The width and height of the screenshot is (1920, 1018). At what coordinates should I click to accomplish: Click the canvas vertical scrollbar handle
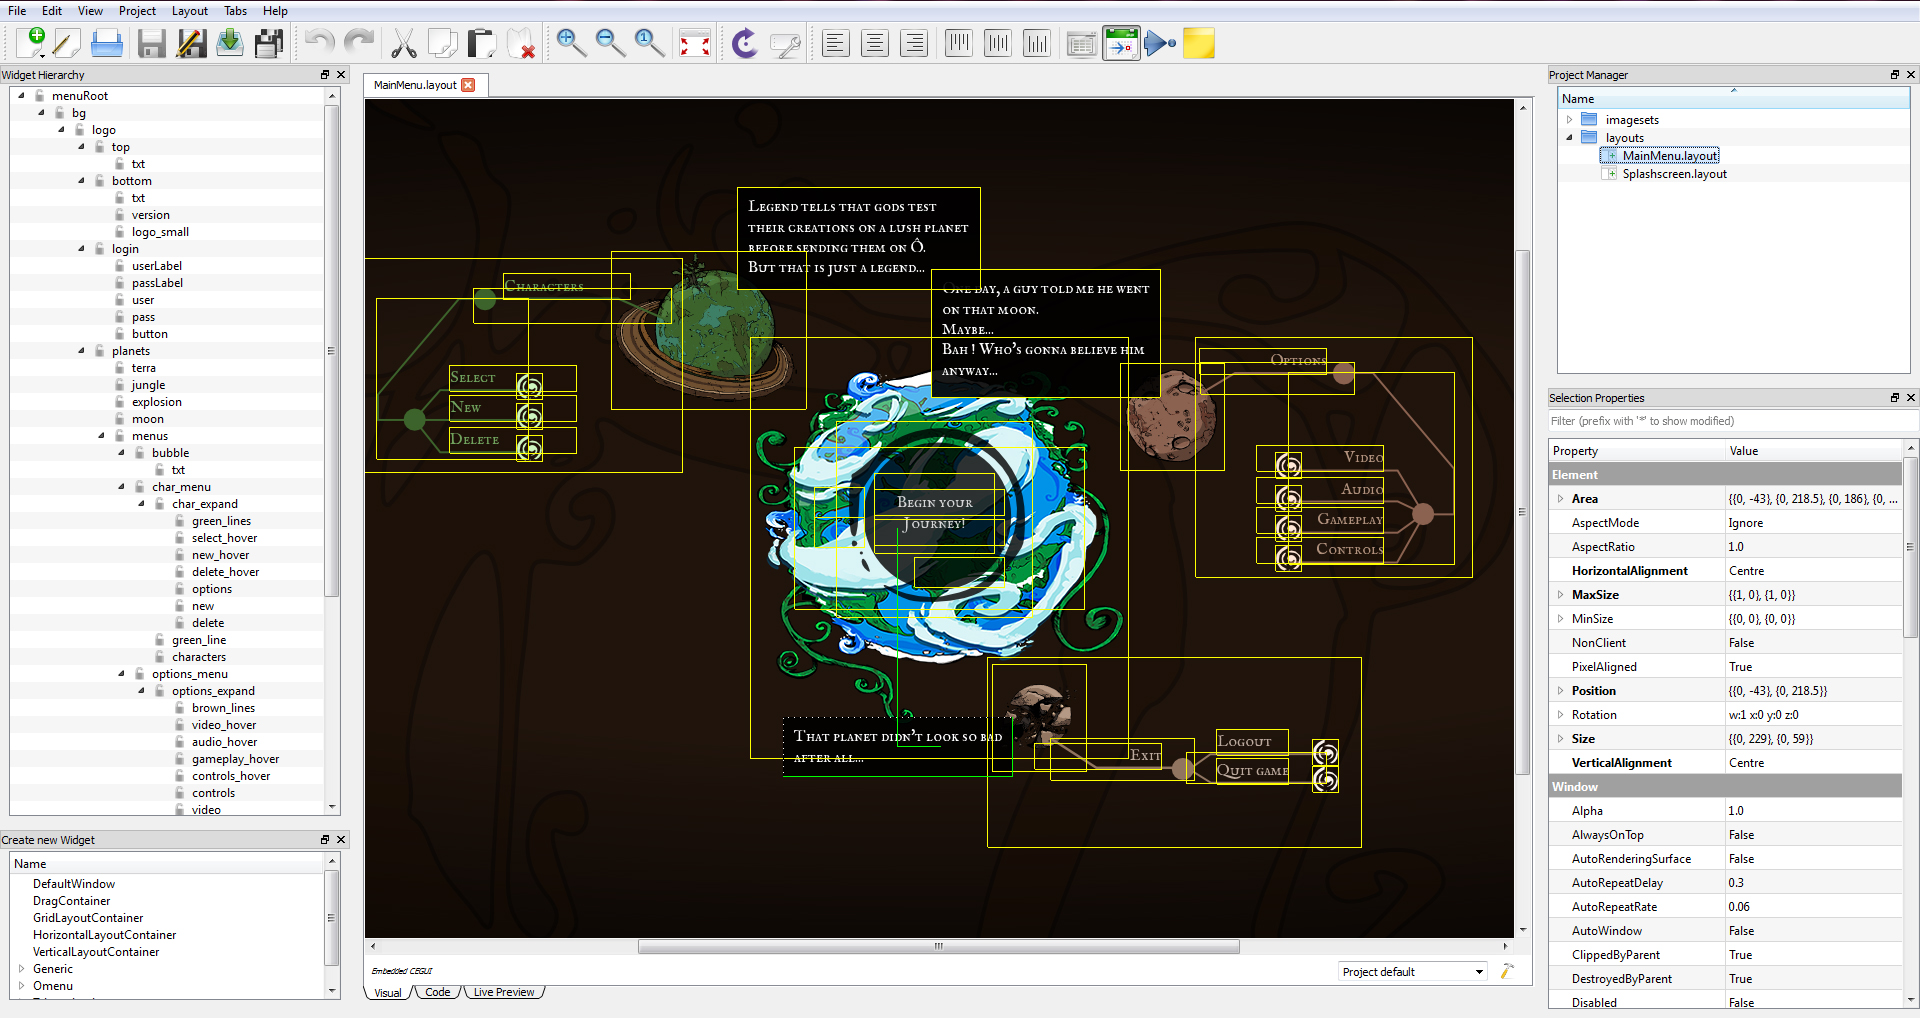point(1523,512)
